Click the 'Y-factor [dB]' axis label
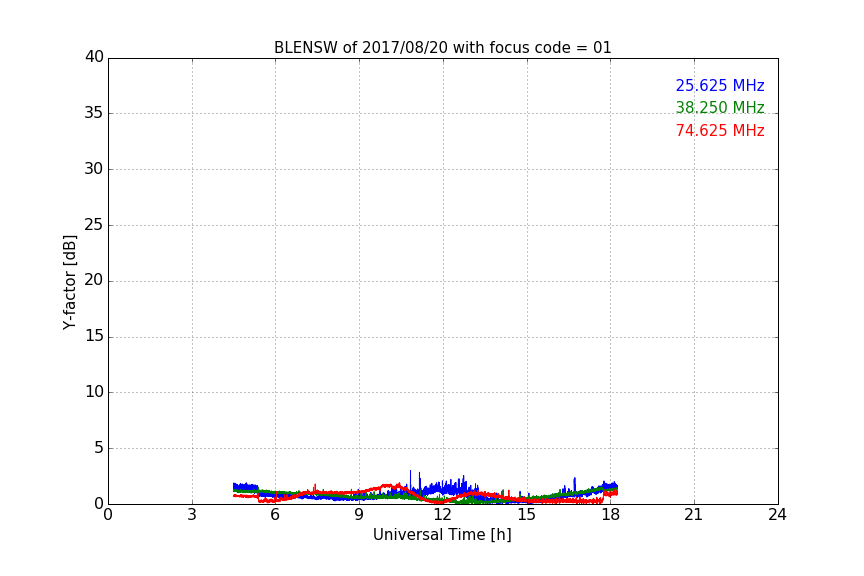This screenshot has width=864, height=576. (x=69, y=283)
